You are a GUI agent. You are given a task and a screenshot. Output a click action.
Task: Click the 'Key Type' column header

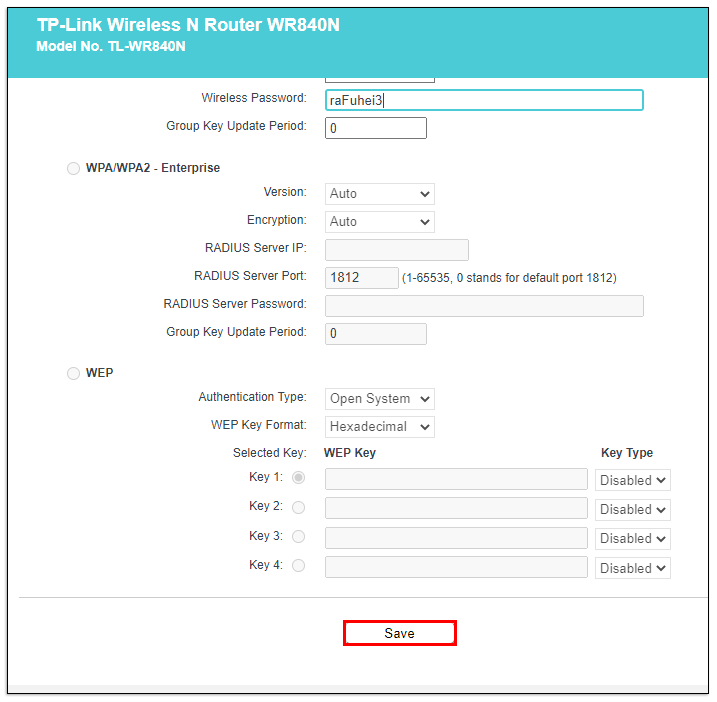point(627,453)
